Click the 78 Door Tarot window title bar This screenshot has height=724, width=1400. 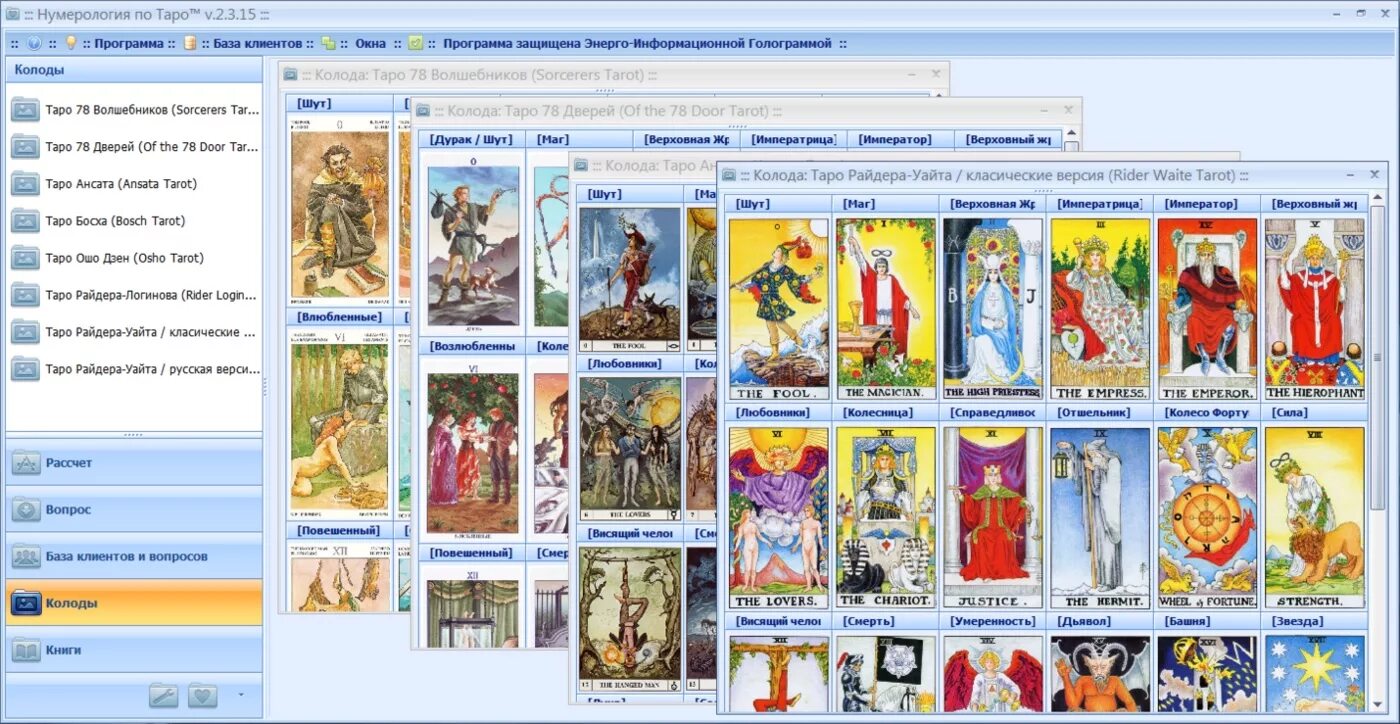tap(747, 111)
